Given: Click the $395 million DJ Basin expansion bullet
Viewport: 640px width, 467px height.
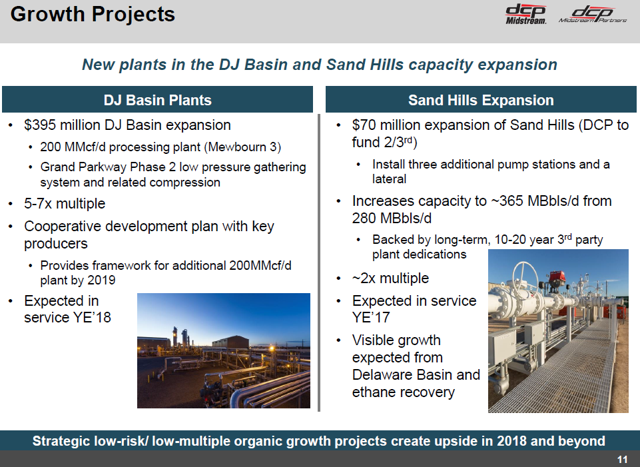Looking at the screenshot, I should [x=127, y=125].
